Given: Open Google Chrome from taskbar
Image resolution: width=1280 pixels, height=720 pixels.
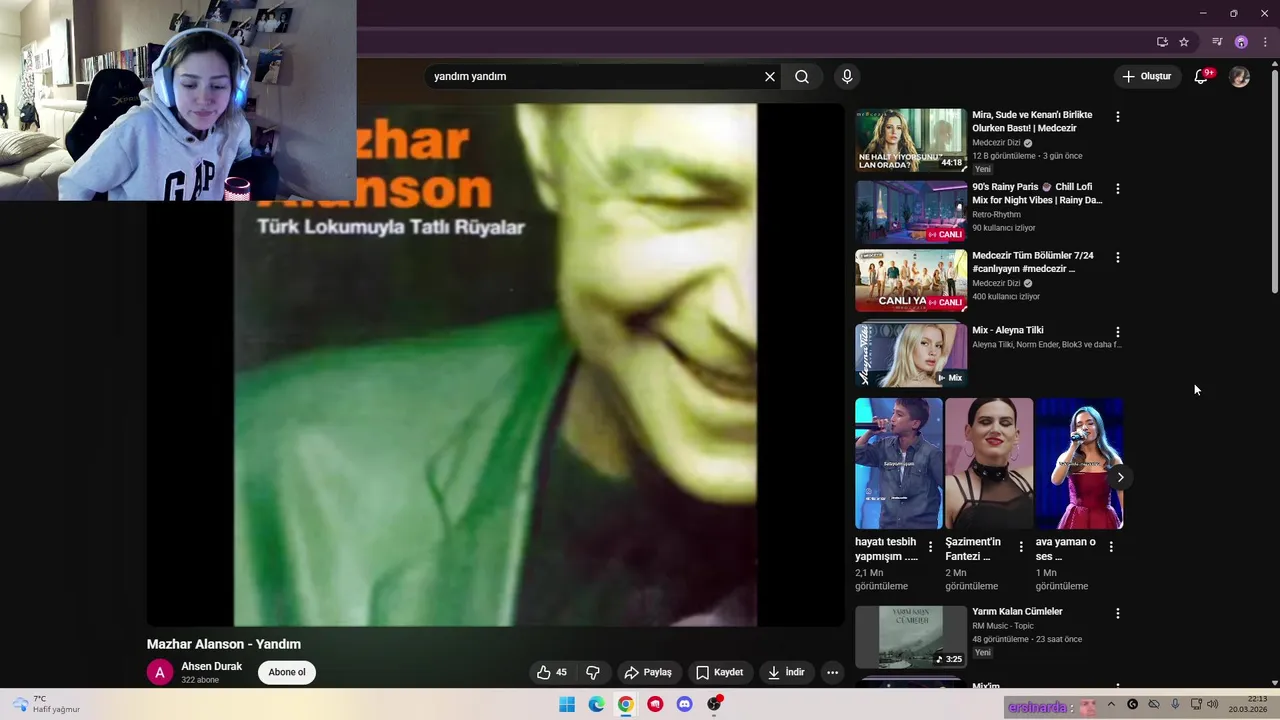Looking at the screenshot, I should point(625,704).
